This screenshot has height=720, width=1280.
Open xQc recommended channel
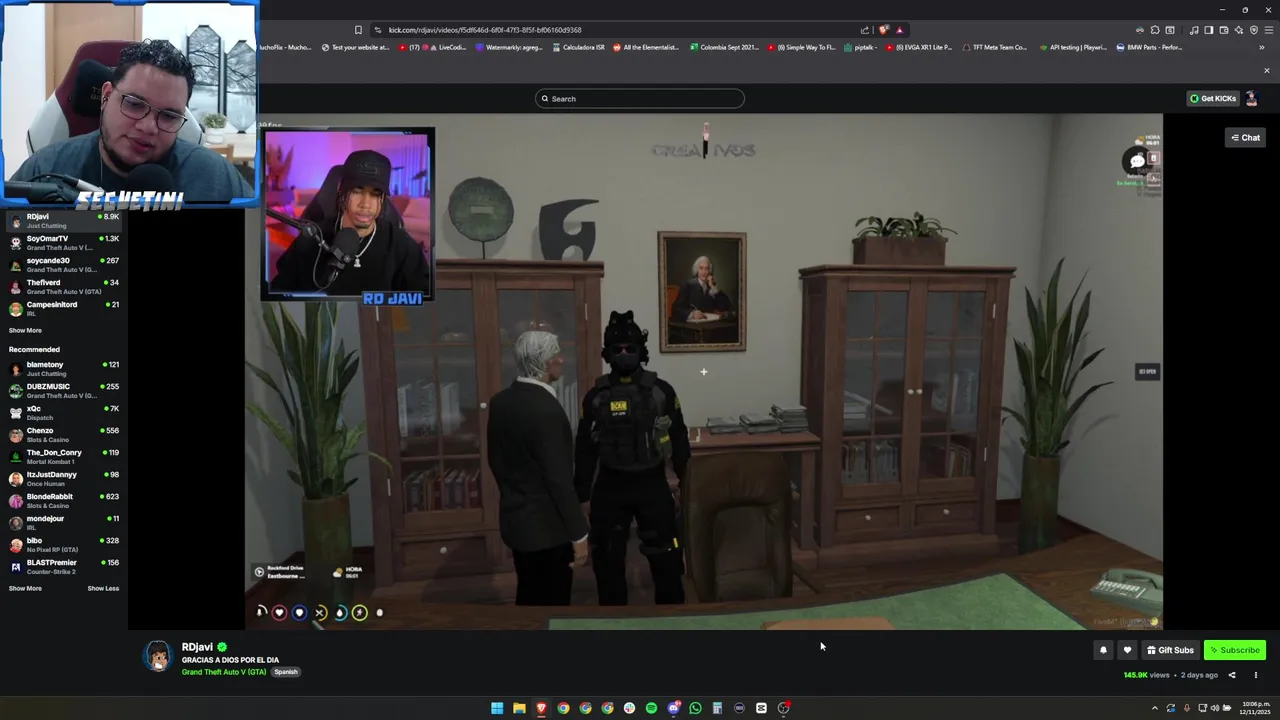pos(64,413)
